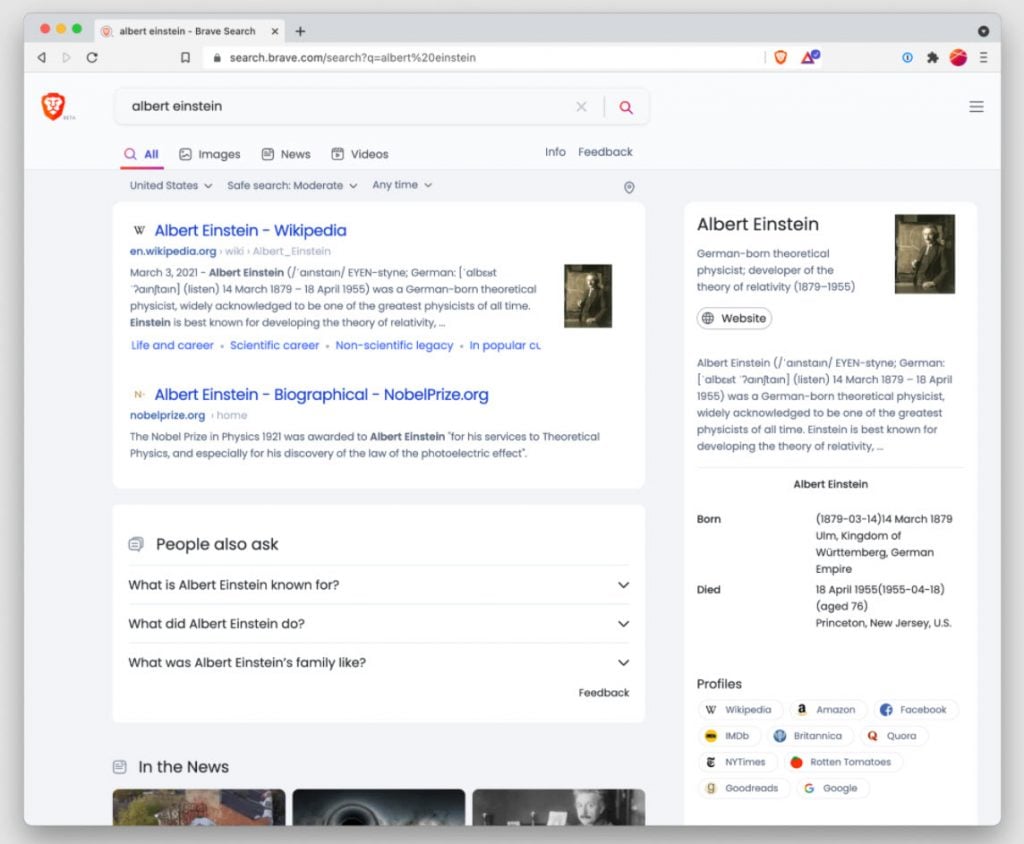This screenshot has width=1024, height=844.
Task: Open the black hole news thumbnail
Action: tap(379, 807)
